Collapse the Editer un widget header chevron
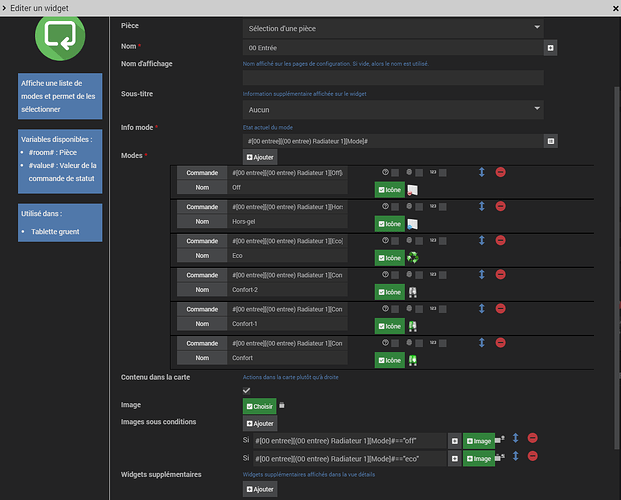The width and height of the screenshot is (621, 500). coord(4,8)
